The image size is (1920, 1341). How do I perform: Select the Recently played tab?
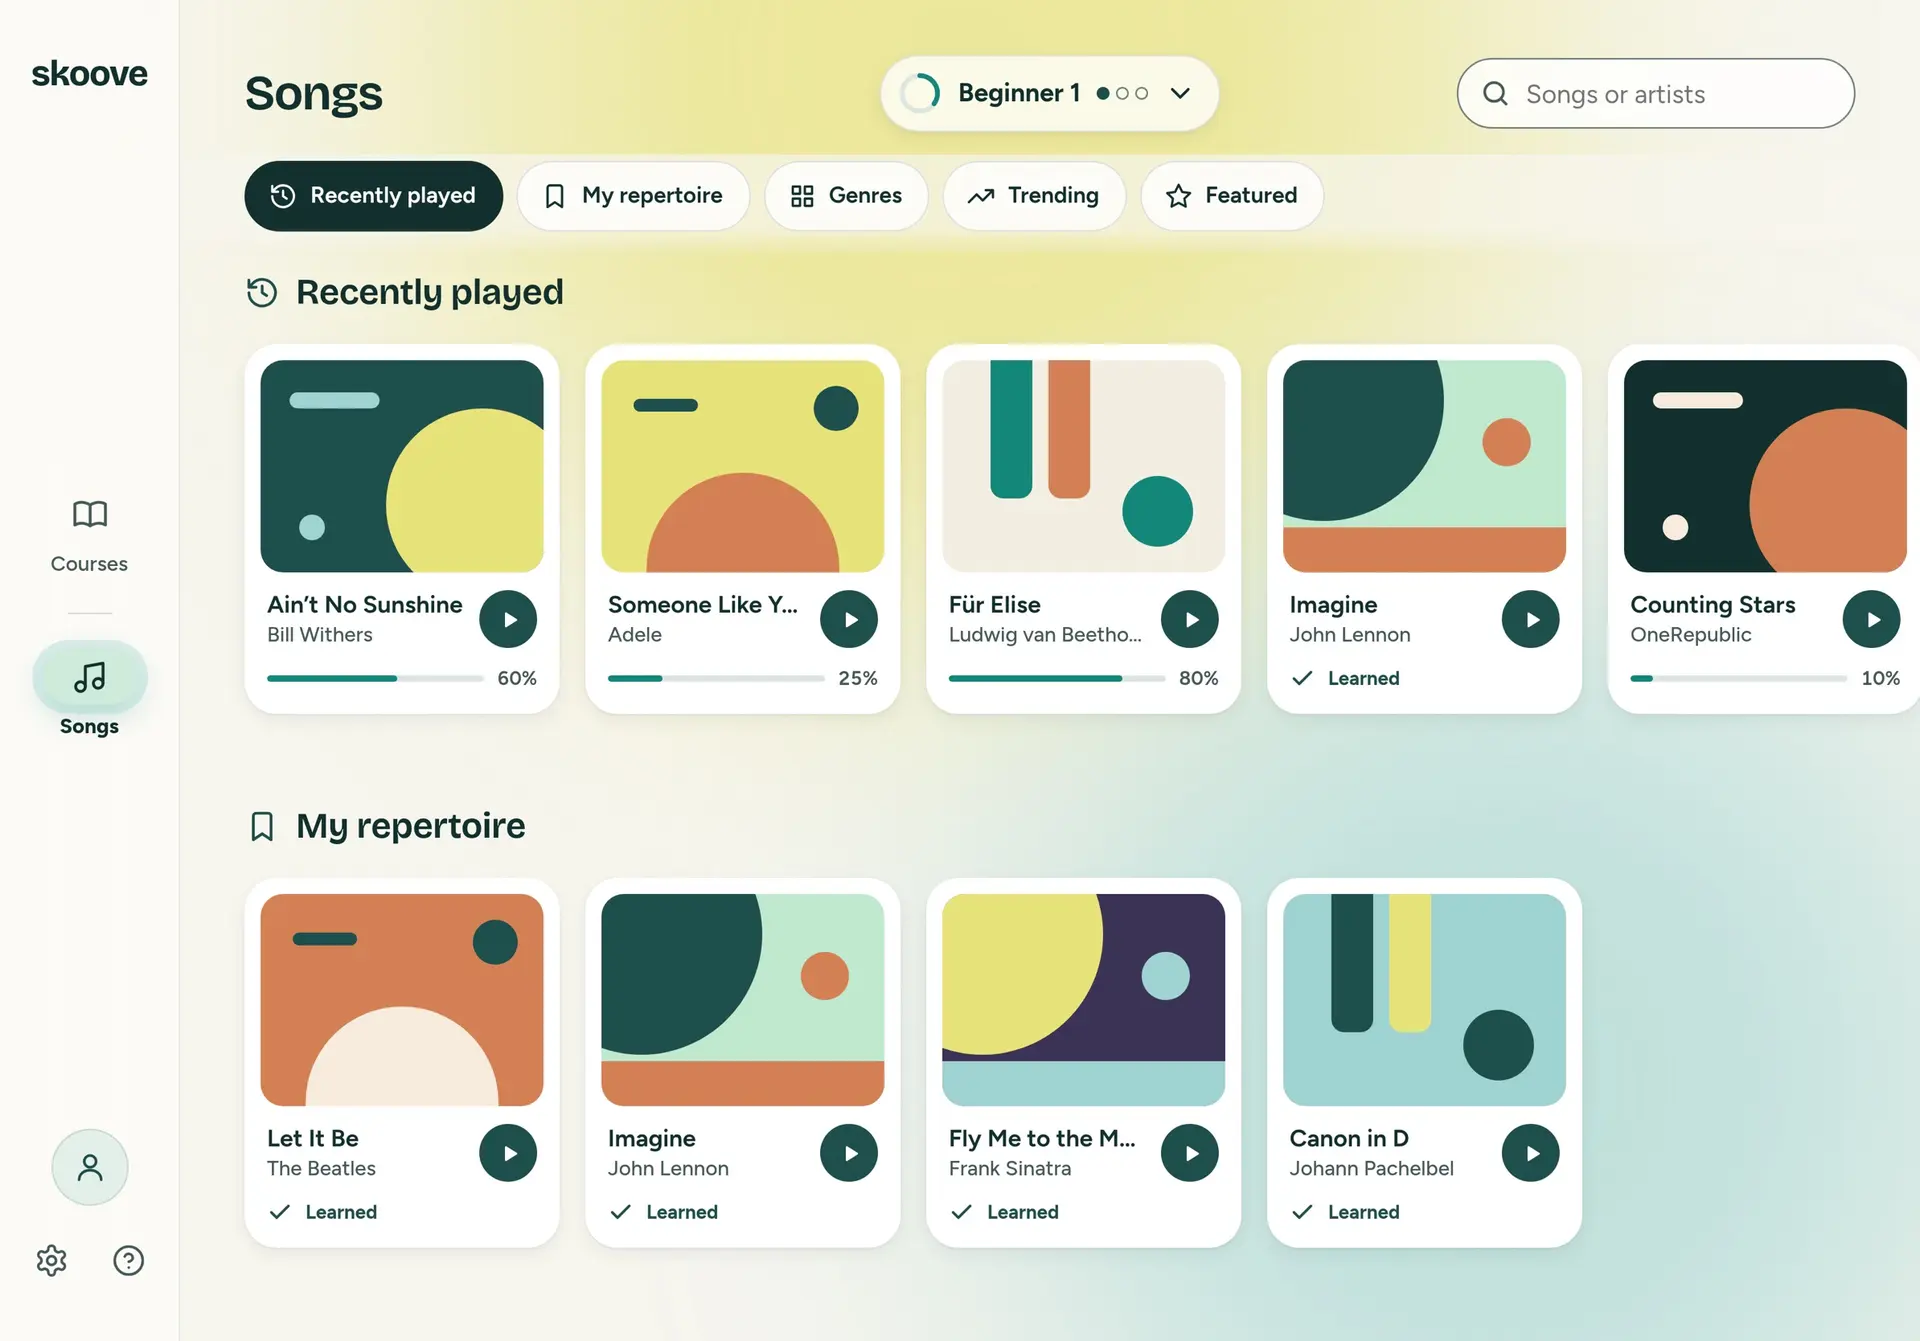click(373, 196)
